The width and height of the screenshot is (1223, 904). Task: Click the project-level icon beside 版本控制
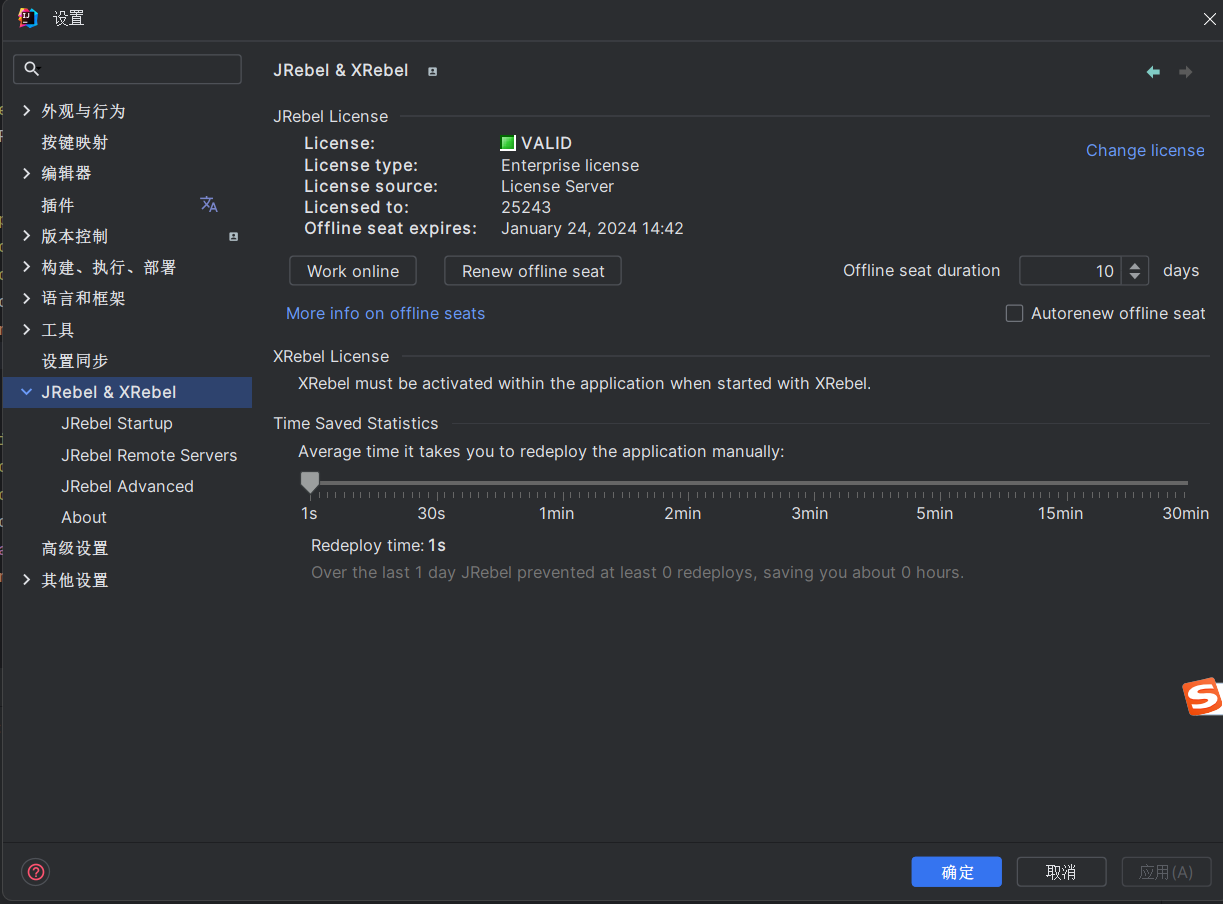(x=233, y=237)
